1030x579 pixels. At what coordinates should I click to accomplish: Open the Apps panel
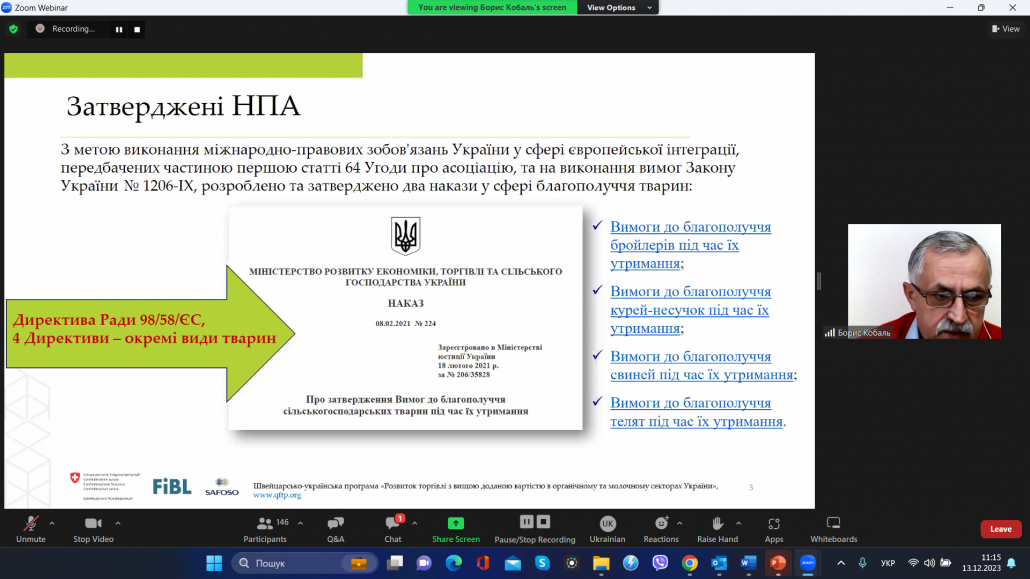(774, 524)
